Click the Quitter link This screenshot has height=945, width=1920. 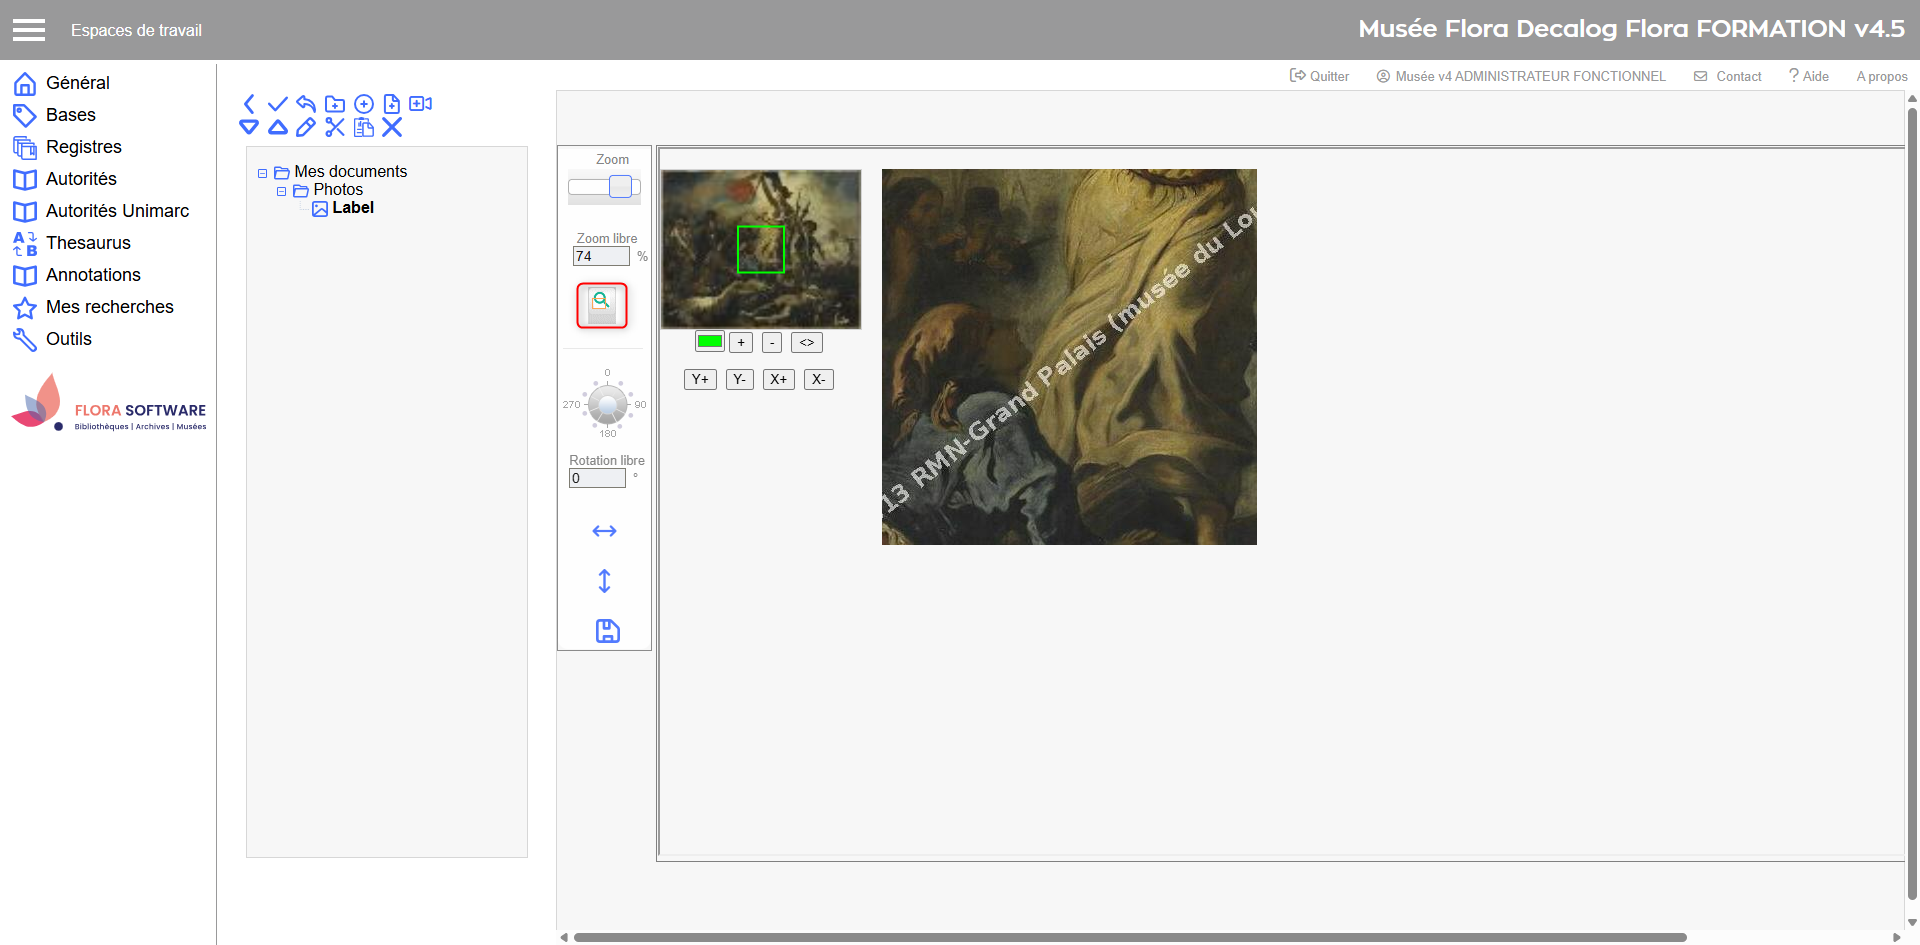[x=1320, y=76]
